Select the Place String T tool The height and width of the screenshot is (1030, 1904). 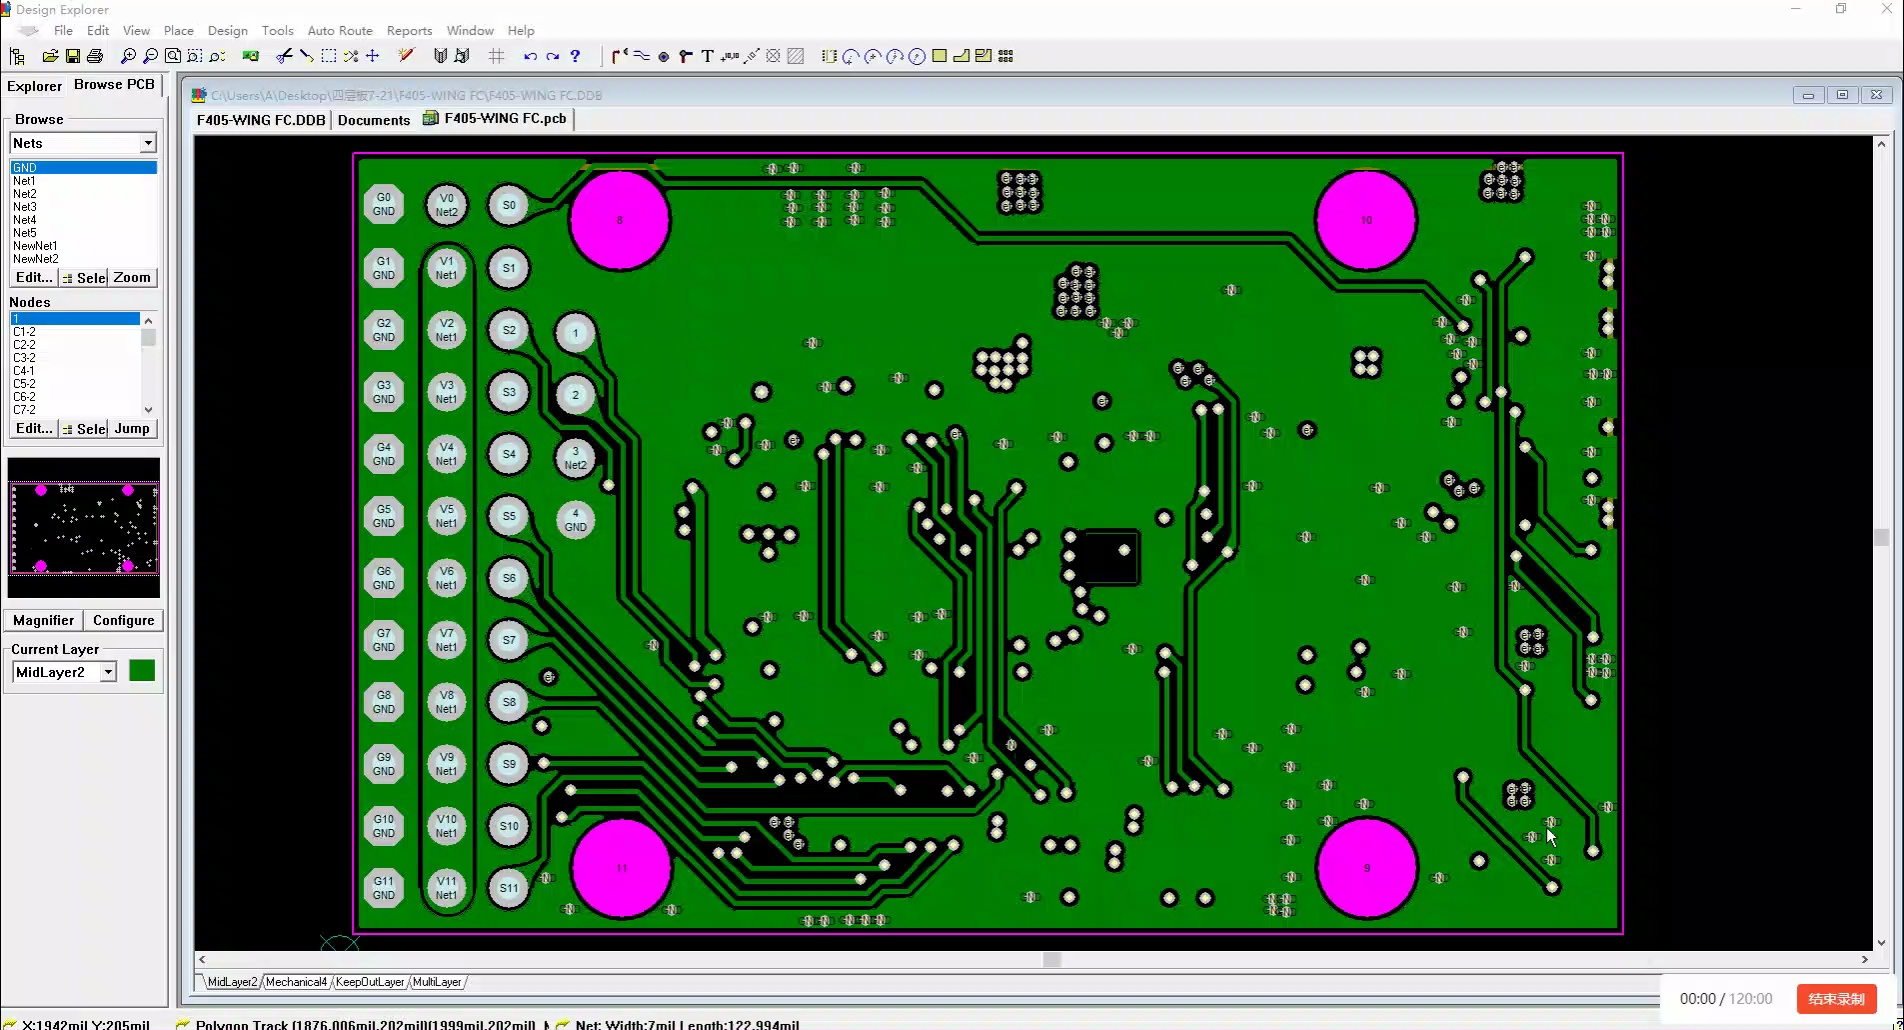tap(707, 56)
